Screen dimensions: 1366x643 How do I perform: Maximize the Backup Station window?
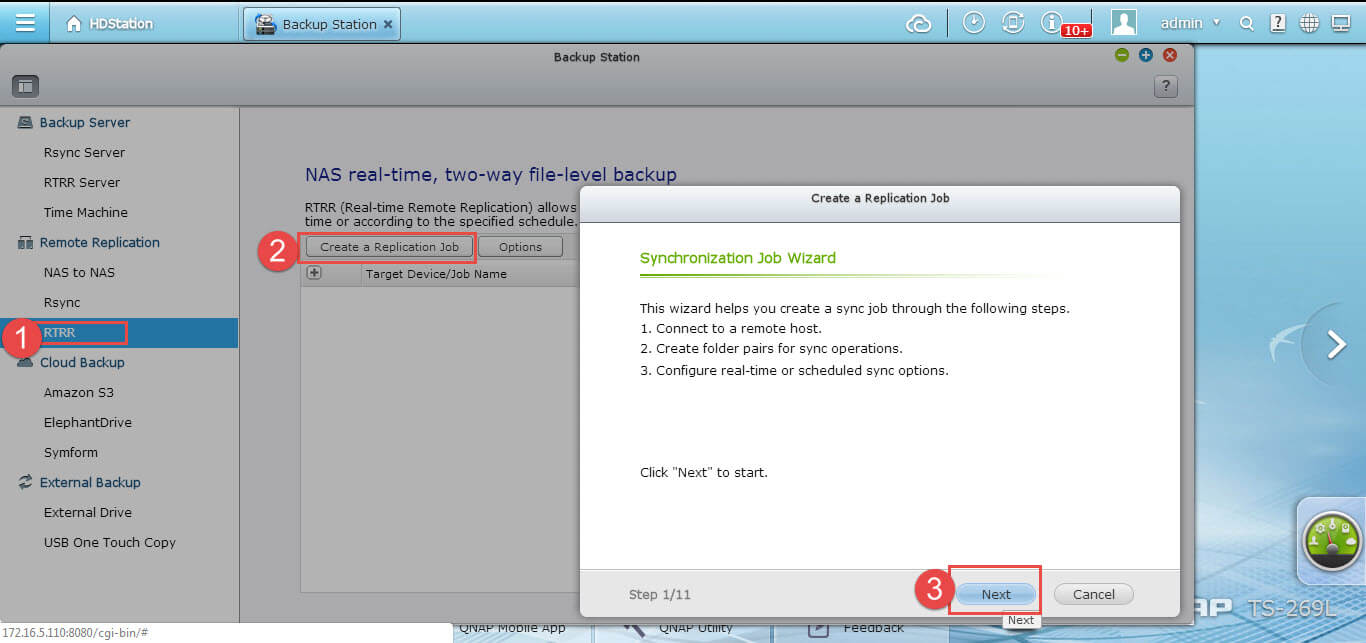[x=1146, y=56]
